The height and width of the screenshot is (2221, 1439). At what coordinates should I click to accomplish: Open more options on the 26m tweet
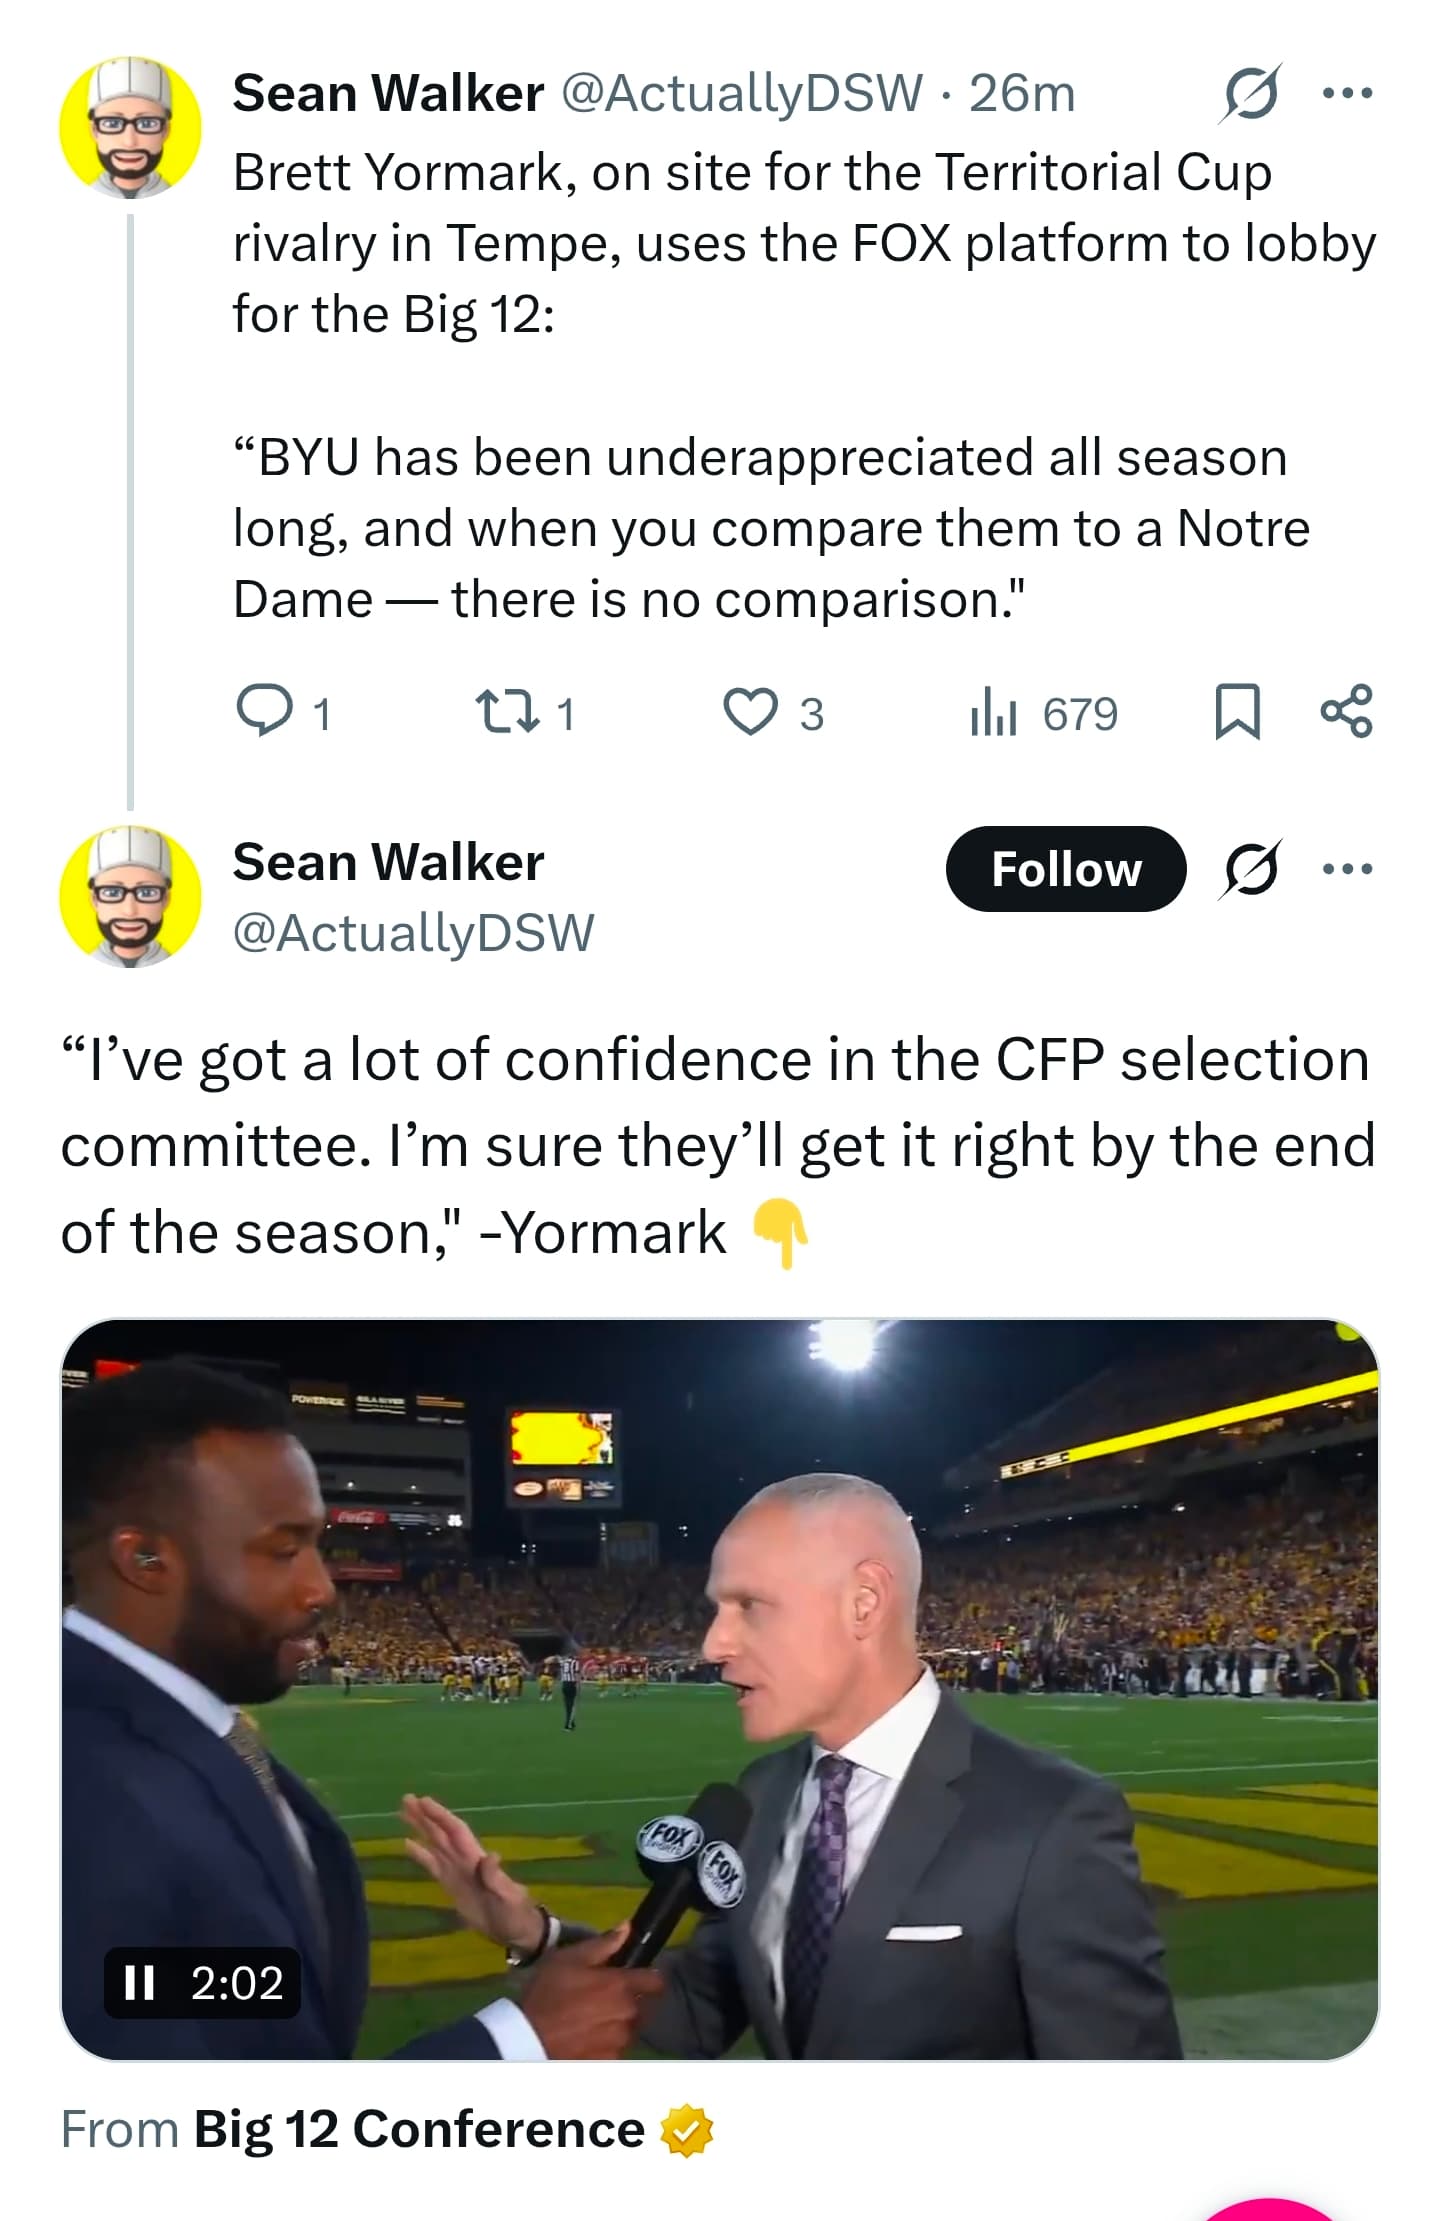1346,94
